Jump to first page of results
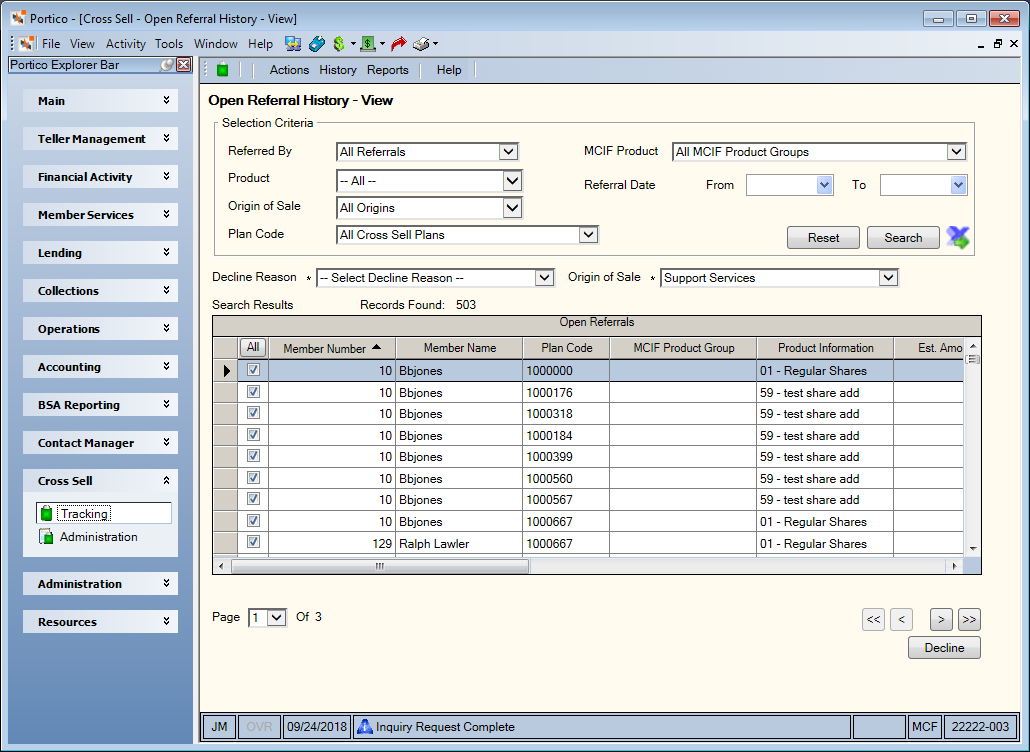 click(x=873, y=619)
